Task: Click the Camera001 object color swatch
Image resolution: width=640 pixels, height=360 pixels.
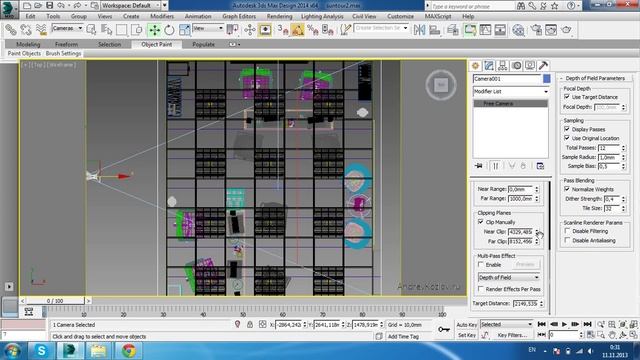Action: [547, 78]
